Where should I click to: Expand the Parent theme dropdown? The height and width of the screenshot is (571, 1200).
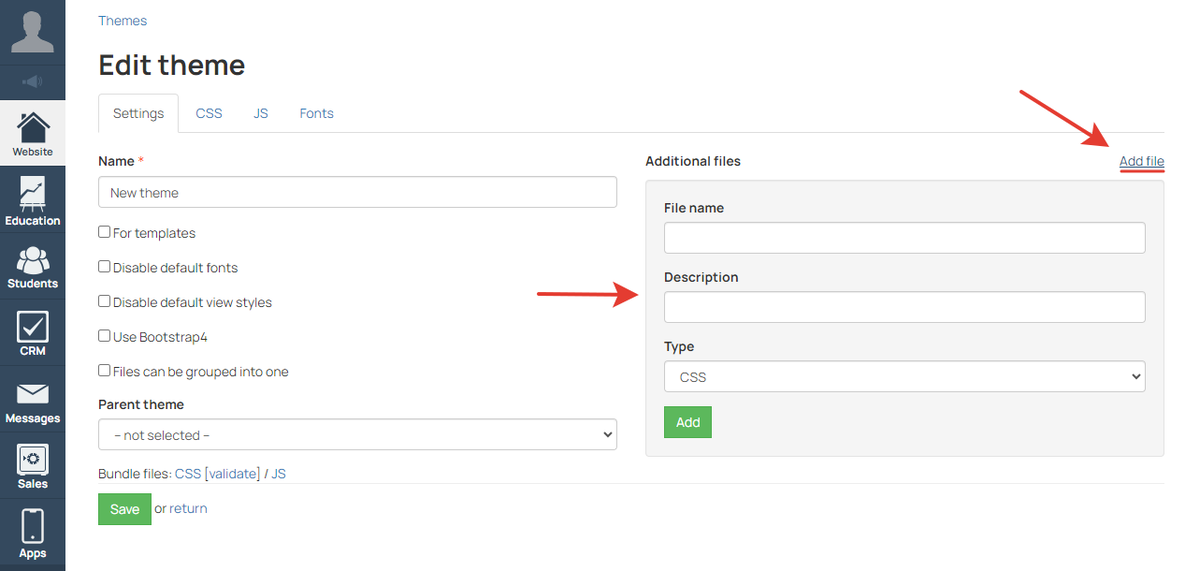point(357,435)
